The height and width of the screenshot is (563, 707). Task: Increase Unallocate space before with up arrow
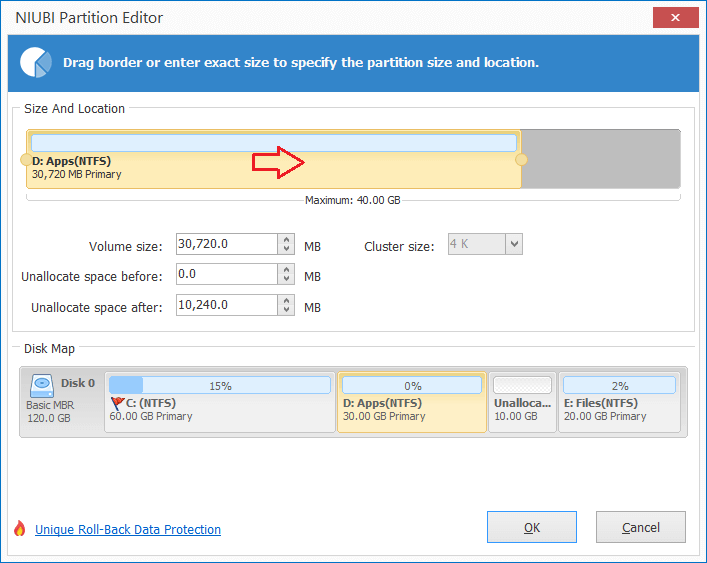pyautogui.click(x=286, y=270)
